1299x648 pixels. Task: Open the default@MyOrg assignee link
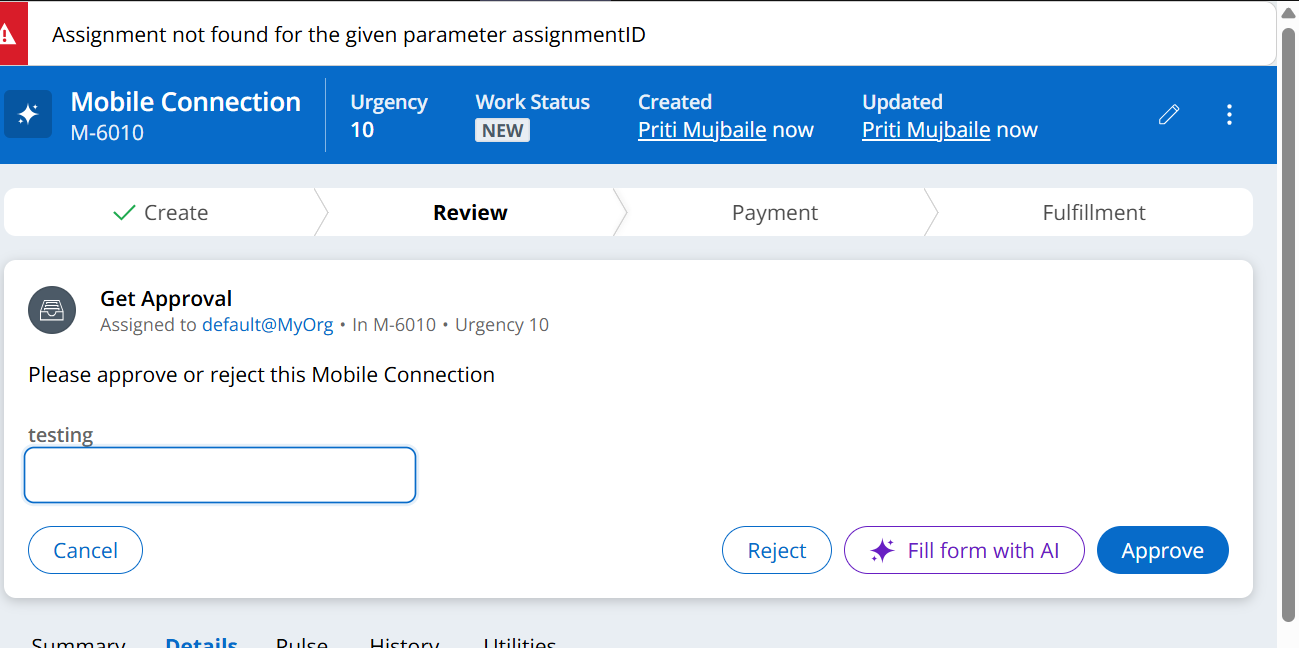[x=267, y=325]
